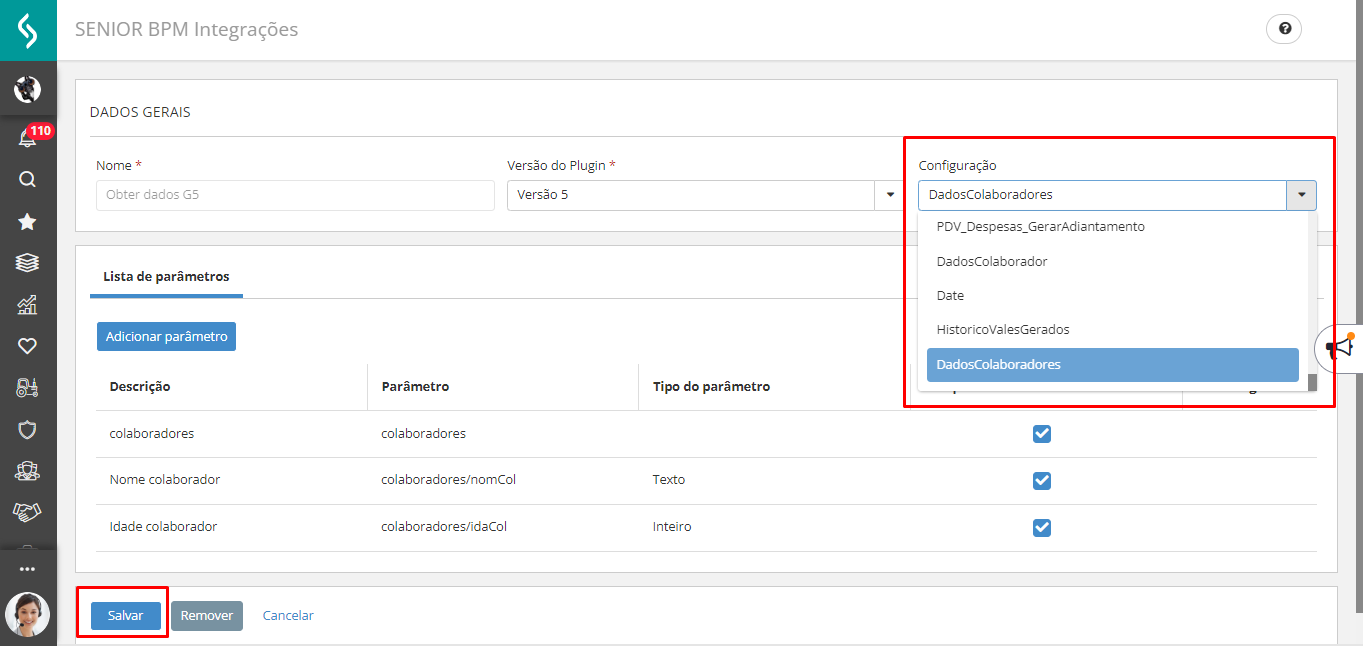Image resolution: width=1363 pixels, height=646 pixels.
Task: Choose the Date configuration option
Action: (x=950, y=296)
